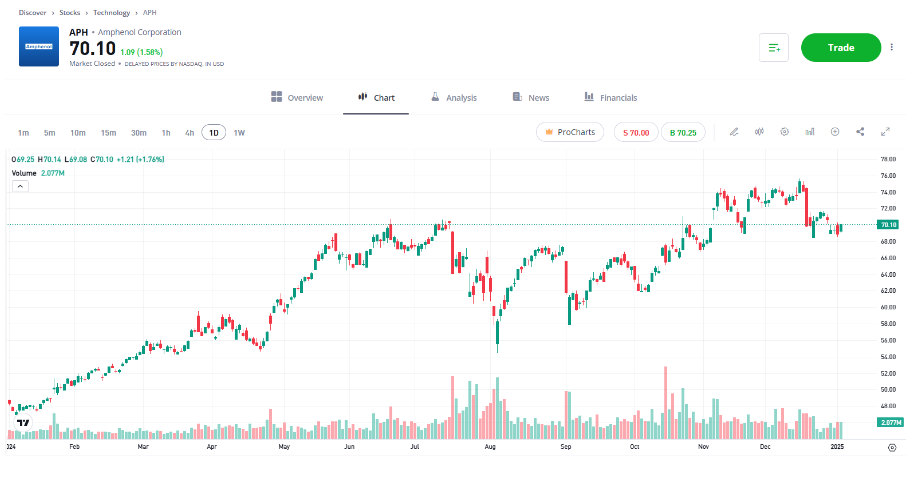The image size is (918, 478).
Task: Open the three-dot more options menu
Action: (892, 47)
